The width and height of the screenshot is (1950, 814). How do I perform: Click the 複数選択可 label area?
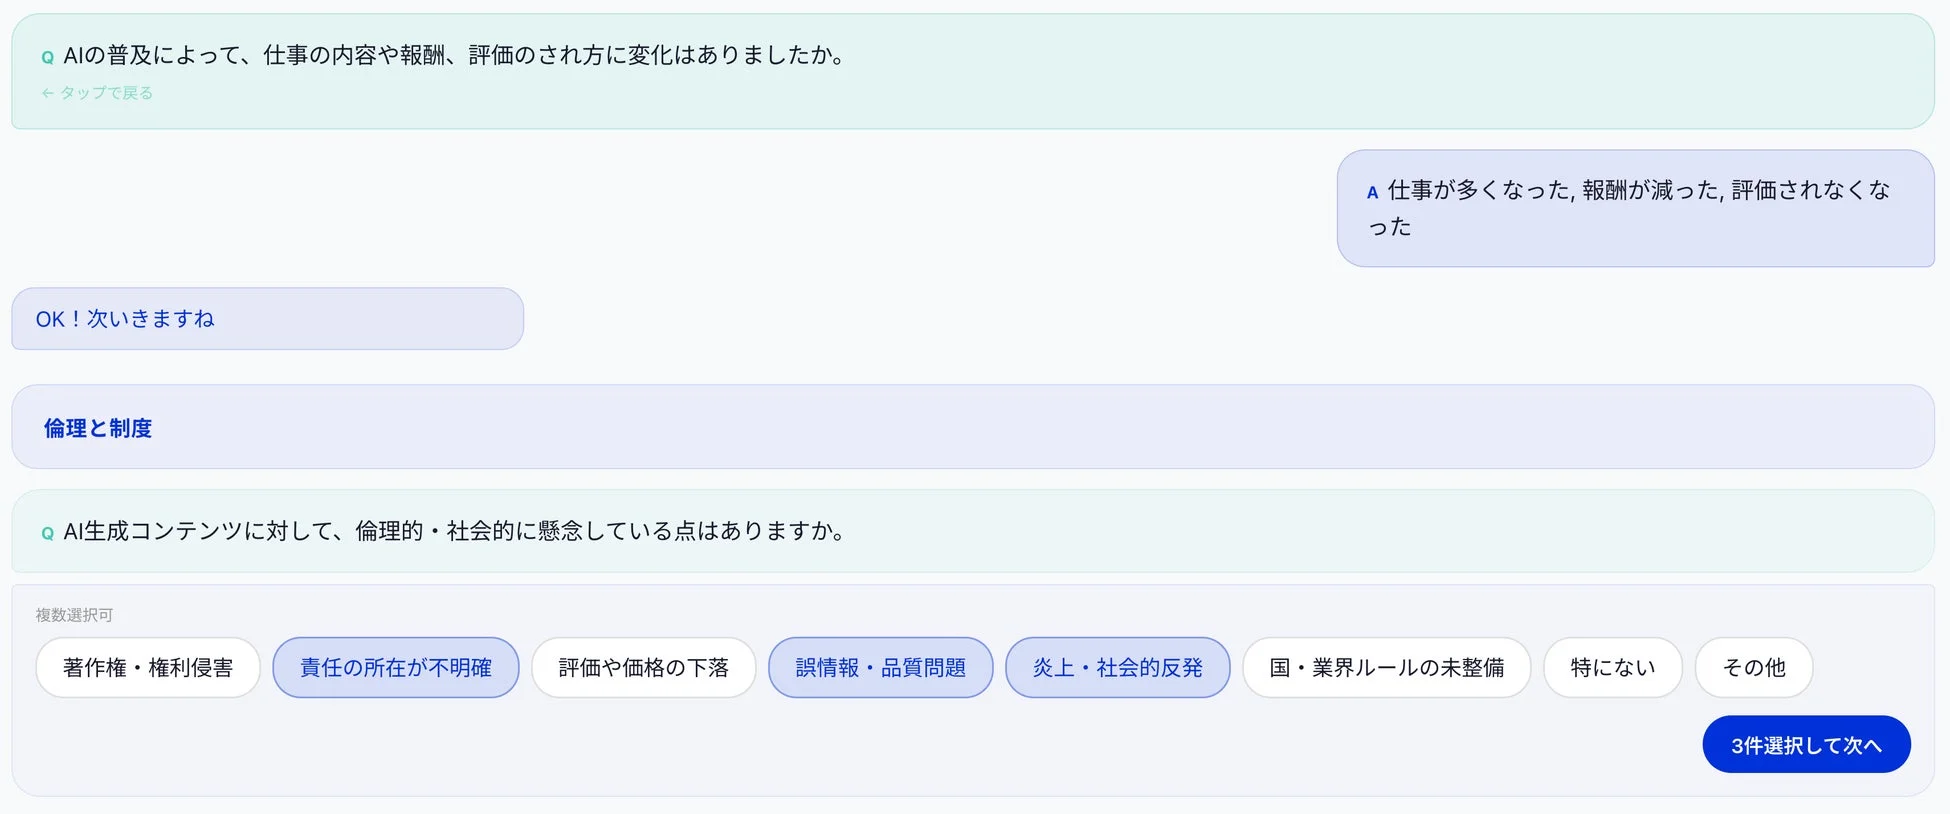tap(76, 614)
